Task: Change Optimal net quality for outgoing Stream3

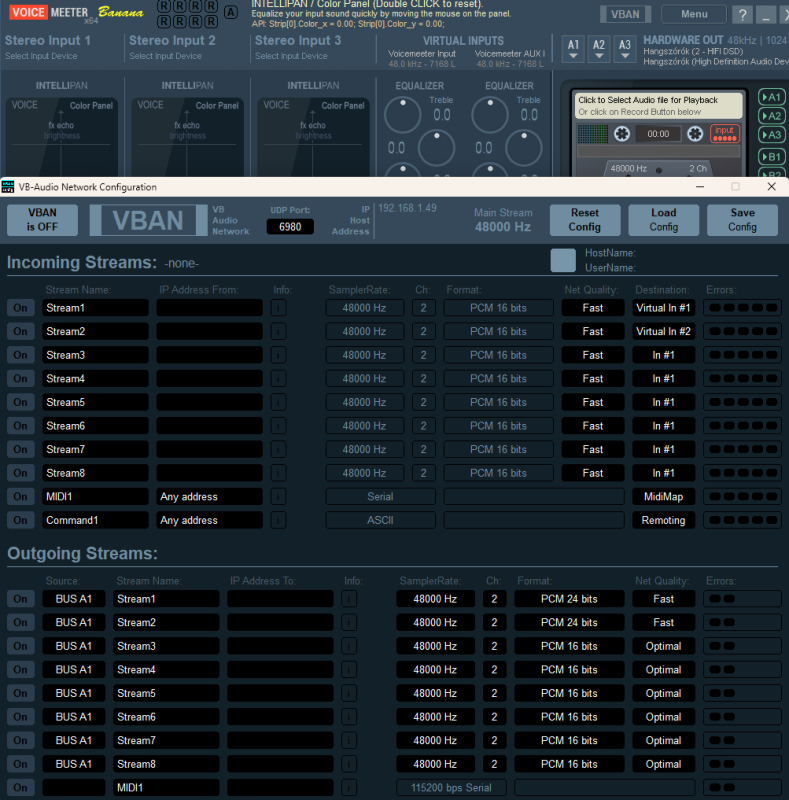Action: (x=663, y=646)
